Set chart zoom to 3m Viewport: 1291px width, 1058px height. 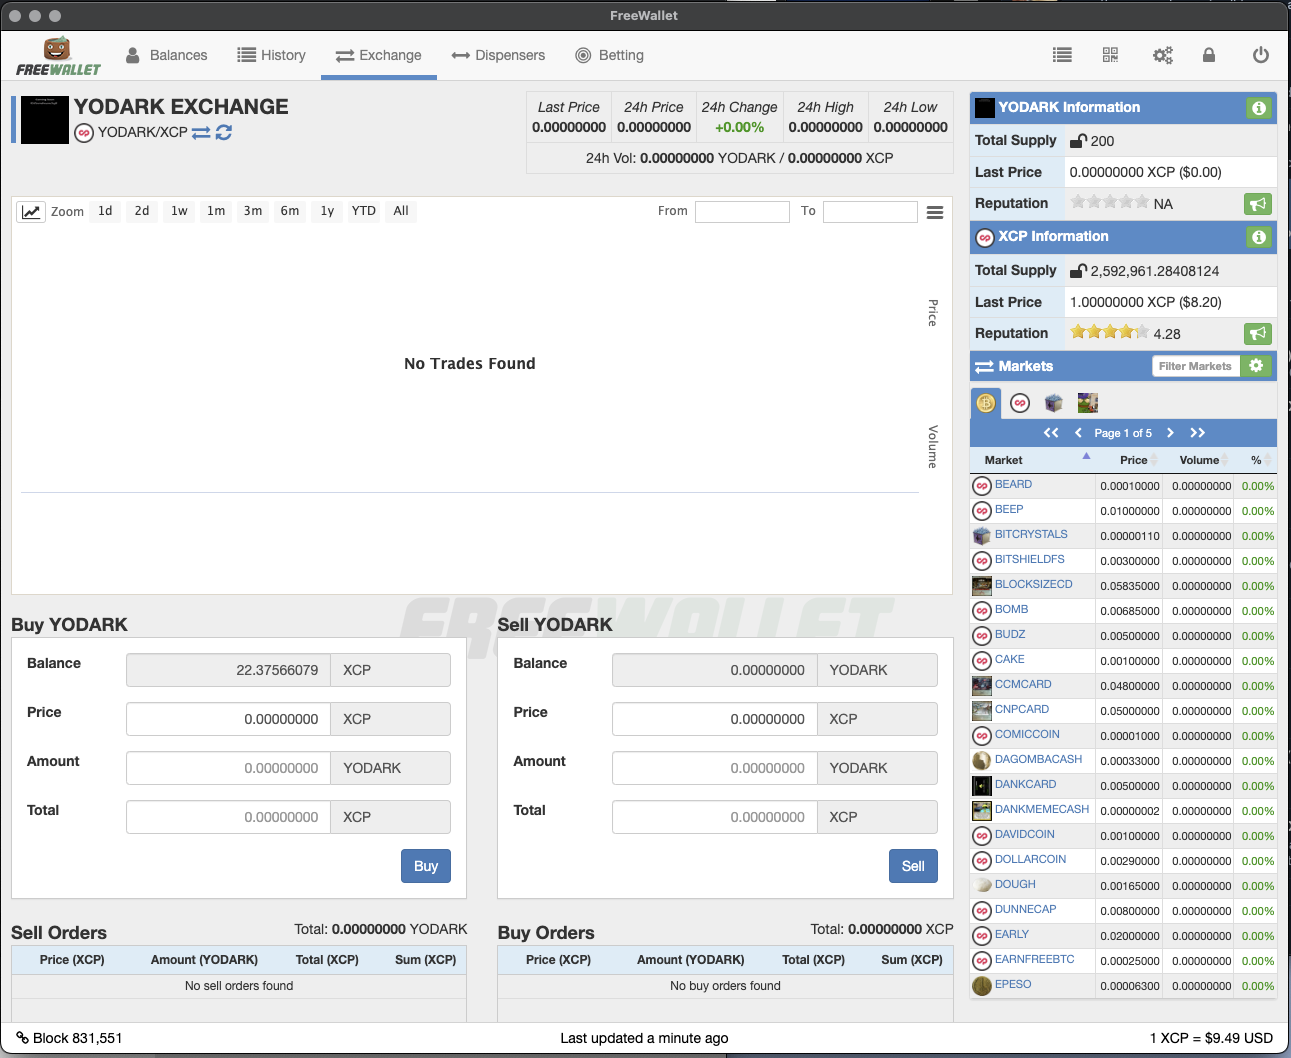(x=253, y=211)
